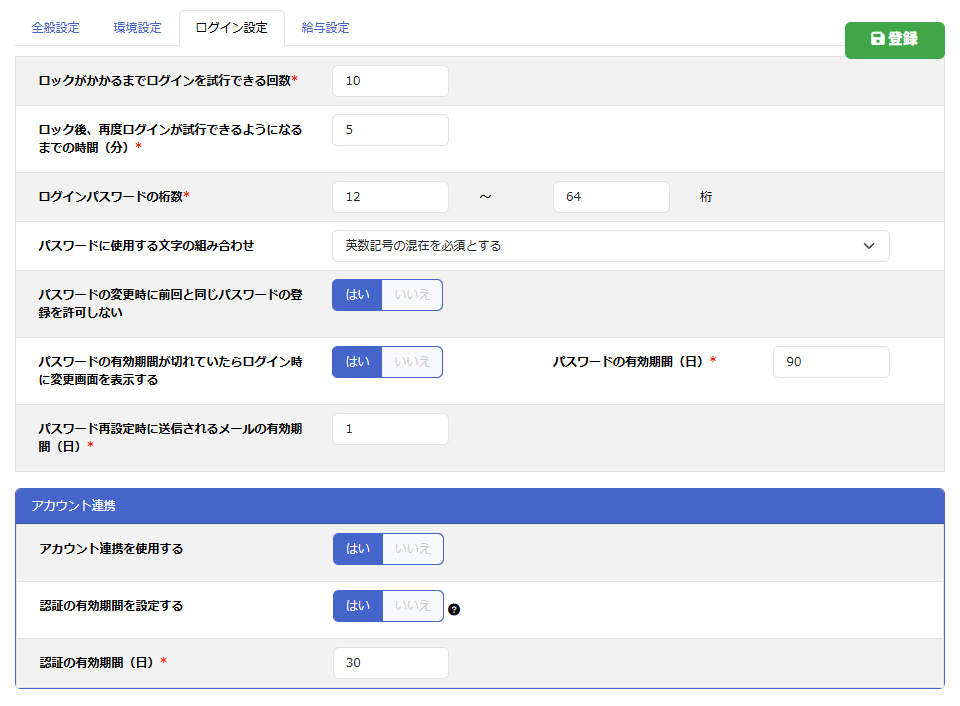Click the reset mail validity days field
Viewport: 960px width, 706px height.
[390, 429]
